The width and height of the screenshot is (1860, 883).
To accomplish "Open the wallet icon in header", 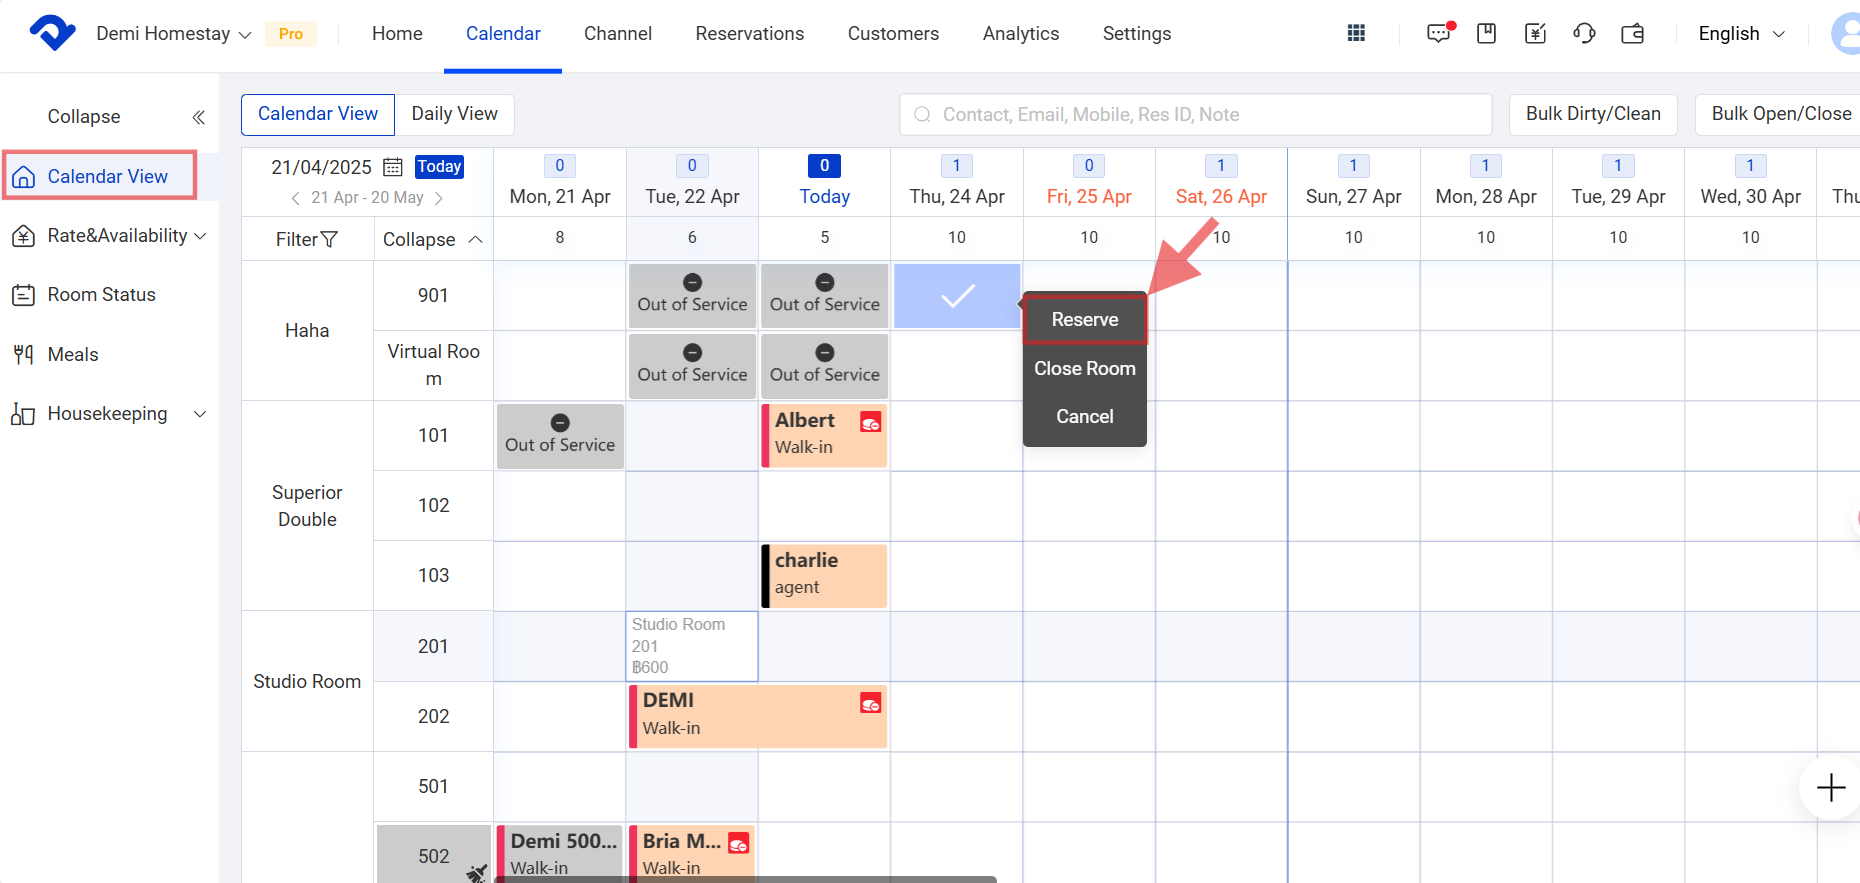I will (x=1633, y=33).
